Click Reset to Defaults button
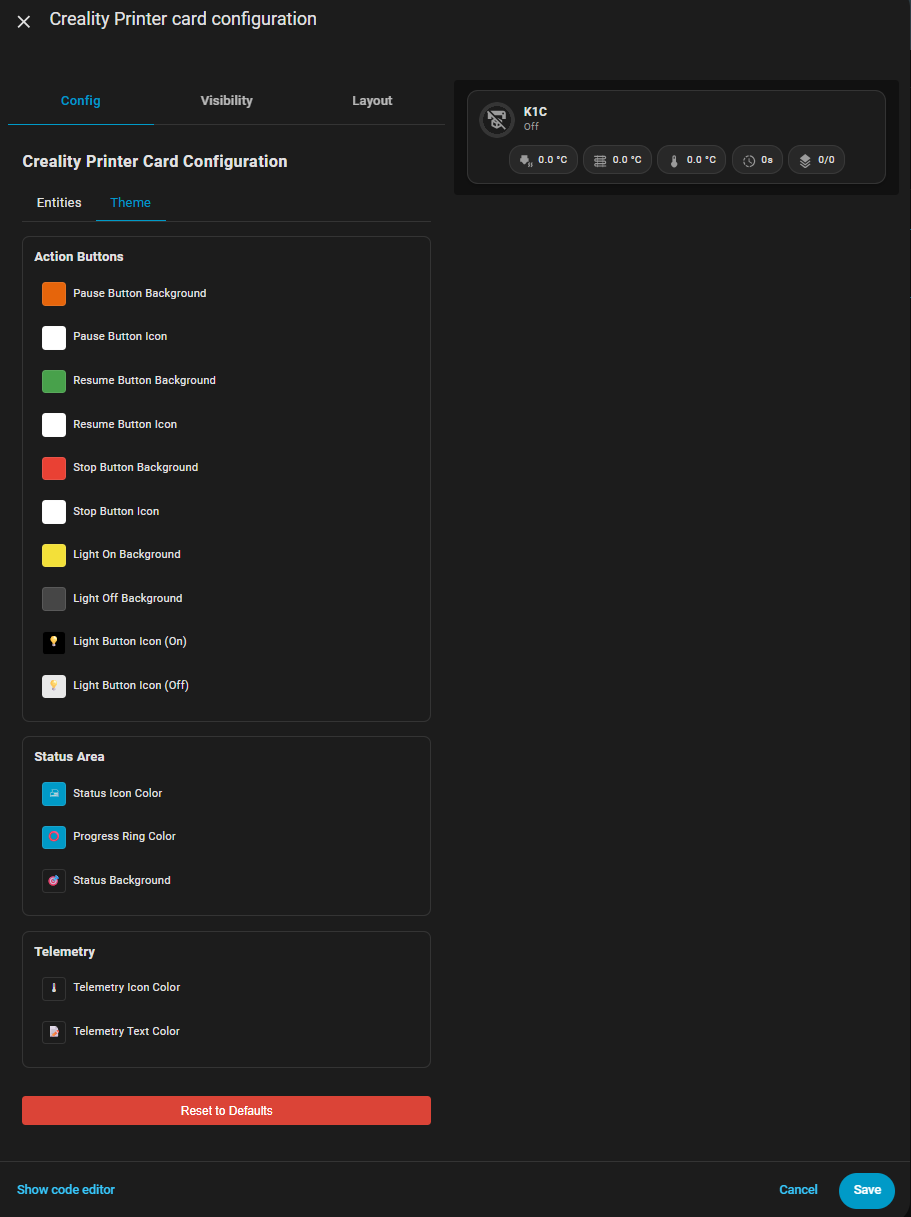 point(226,1111)
